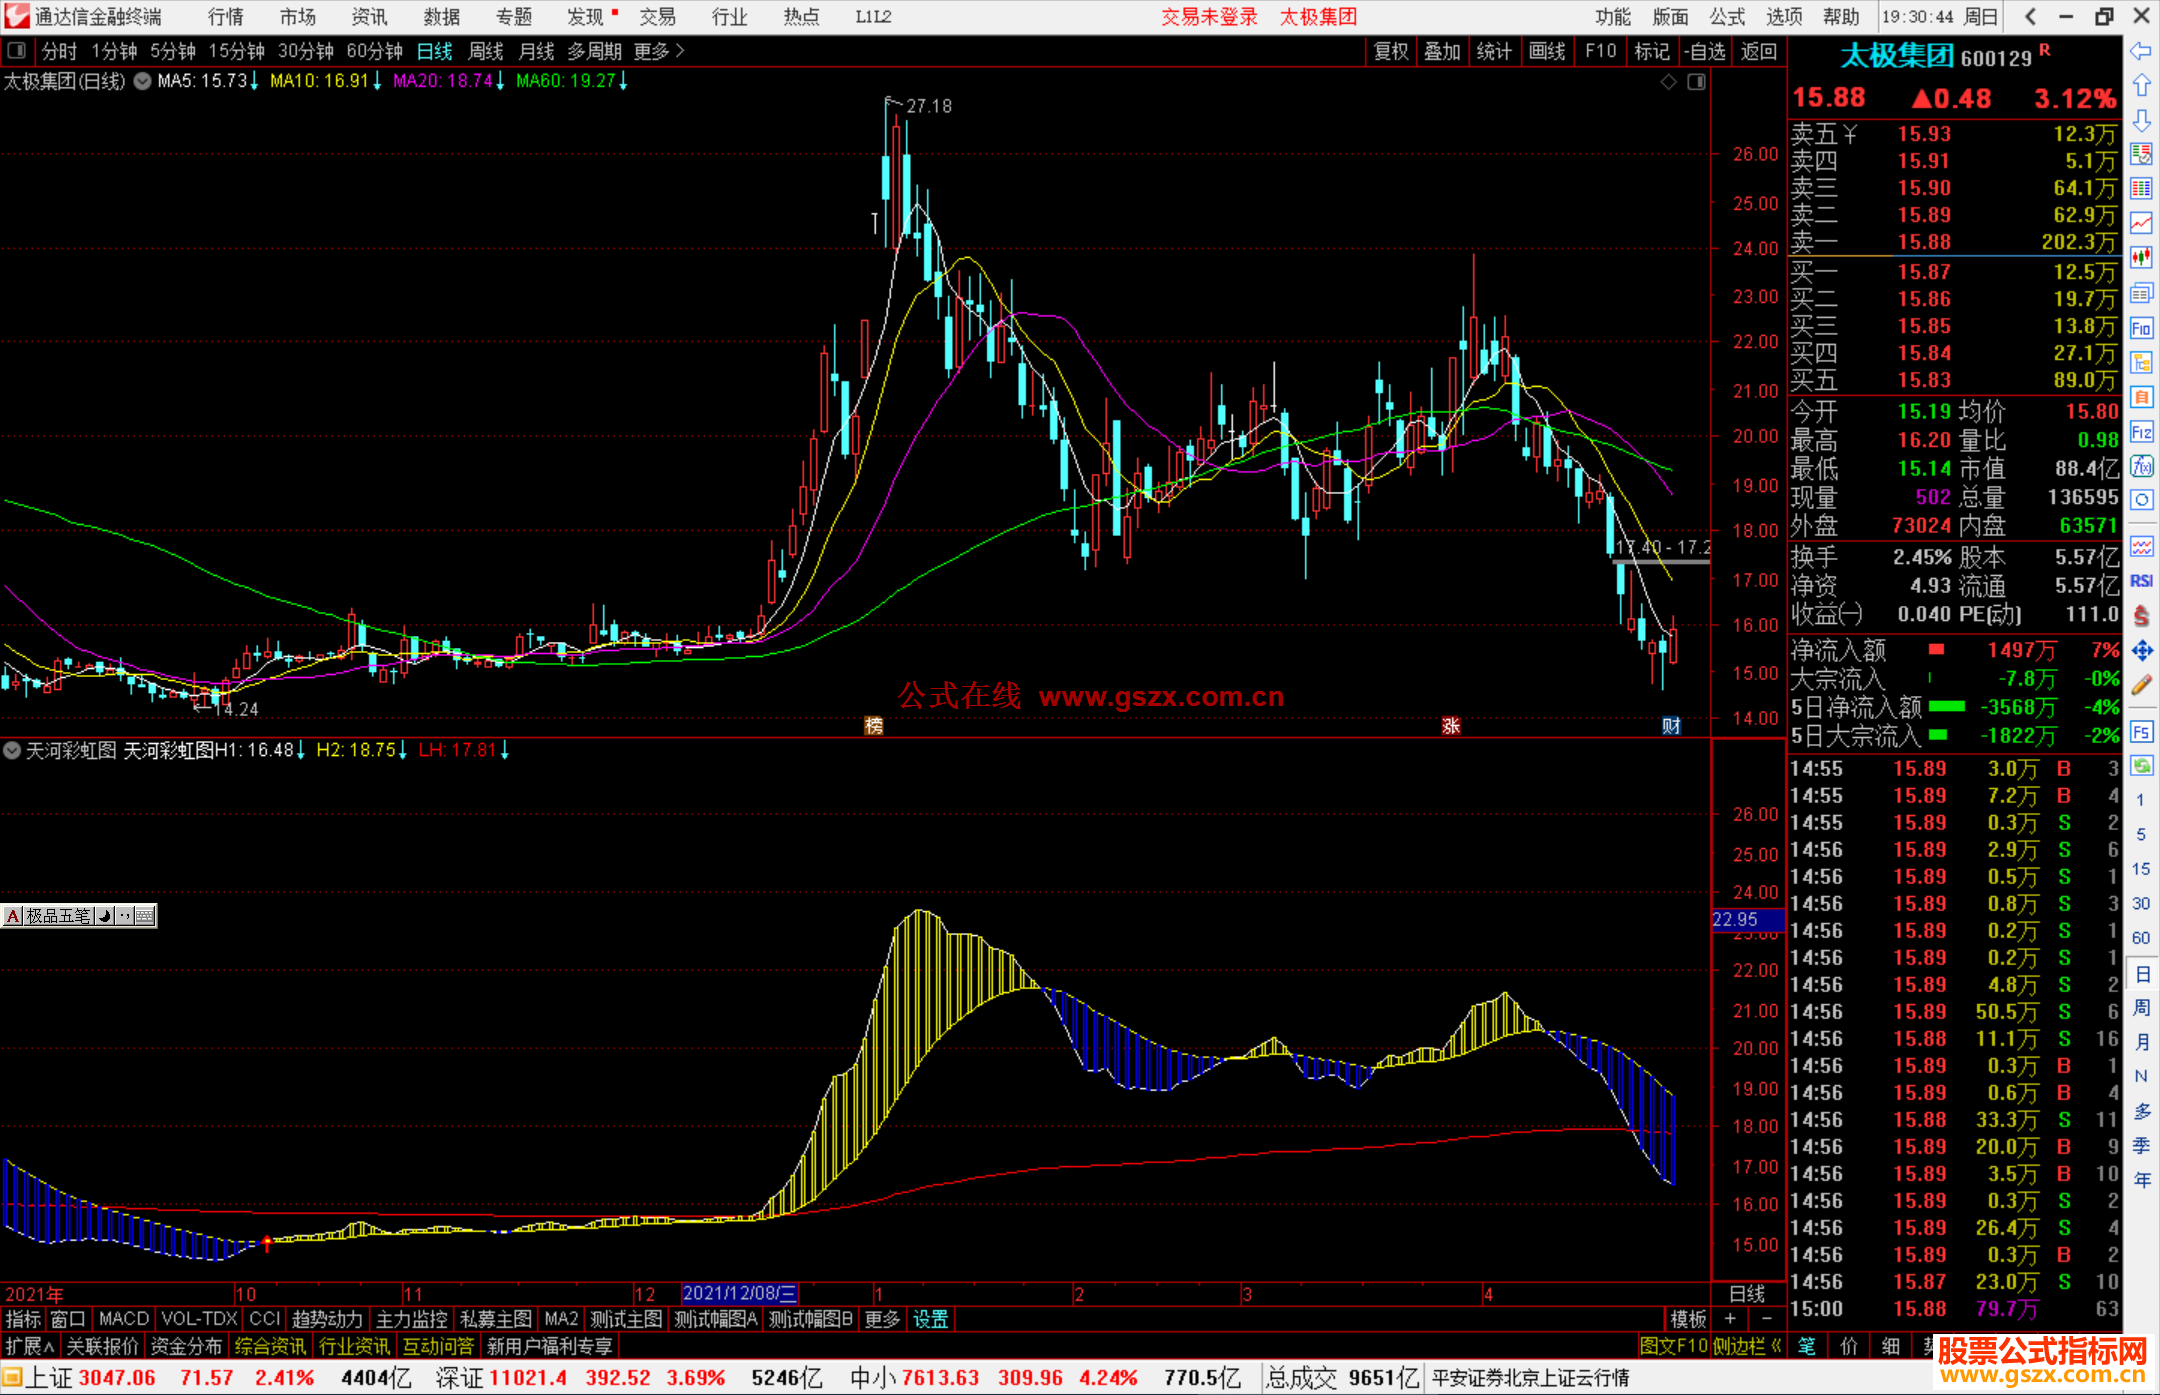Open the intraday line chart sidebar icon
Screen dimensions: 2160x1395
click(x=2141, y=223)
